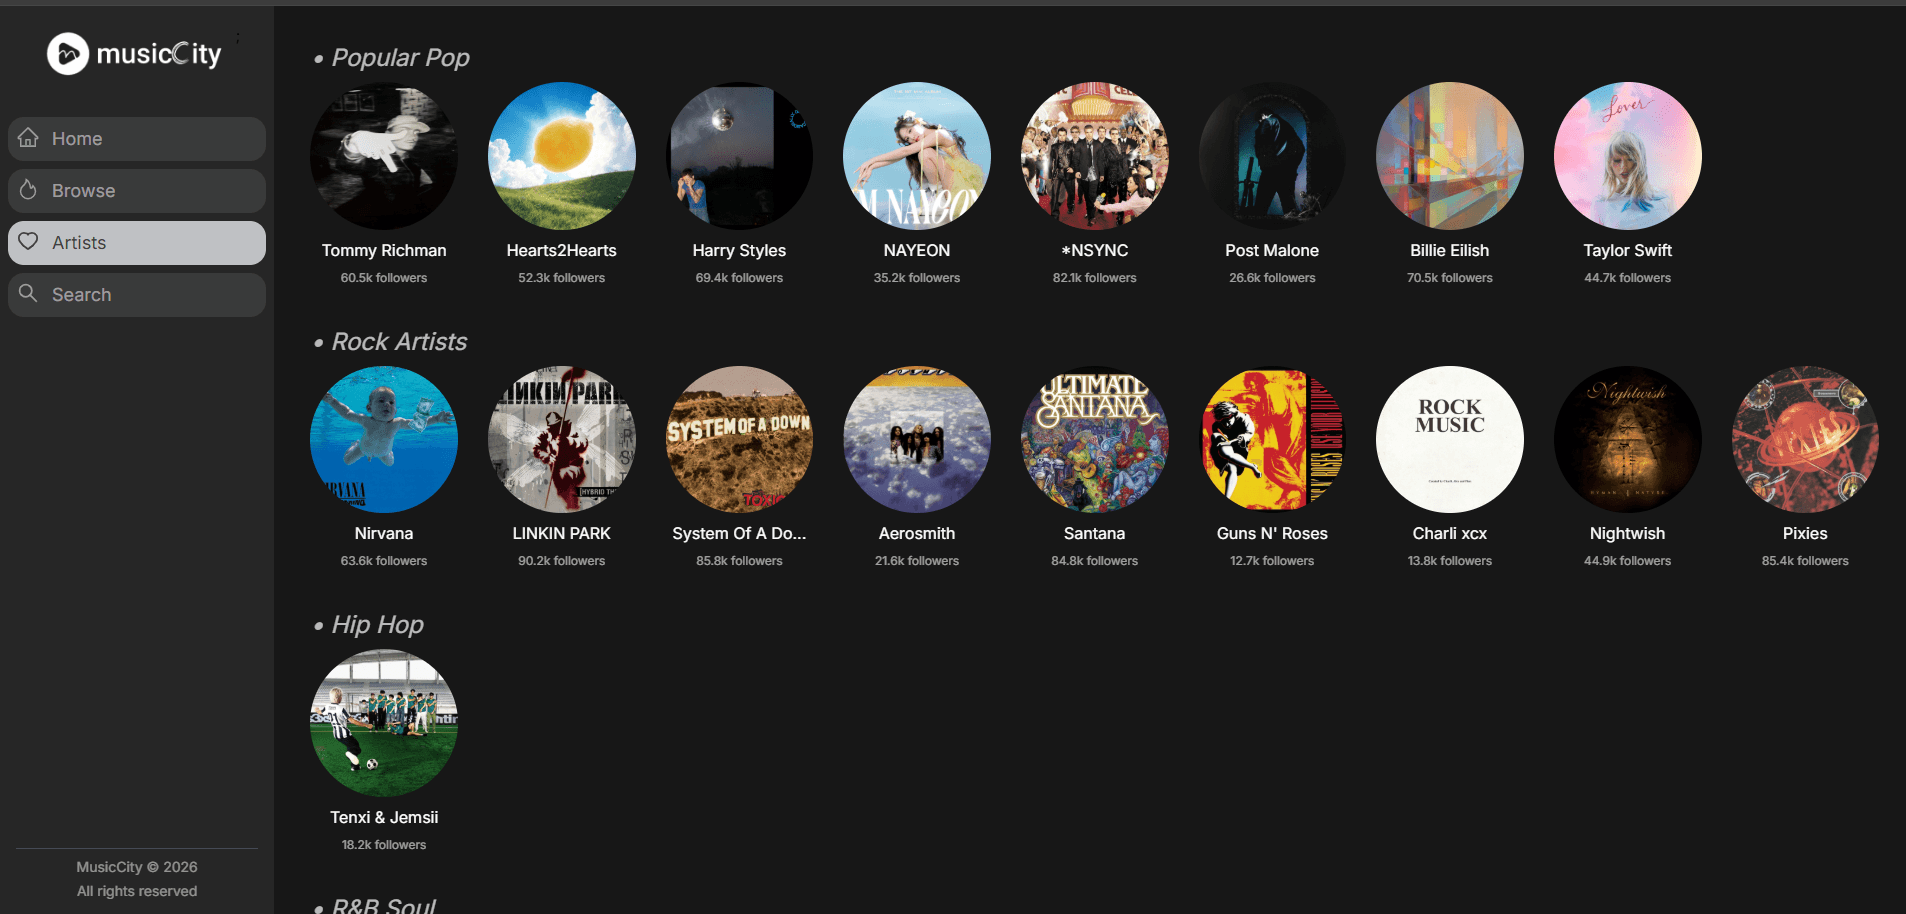Open the Home menu item

tap(137, 139)
